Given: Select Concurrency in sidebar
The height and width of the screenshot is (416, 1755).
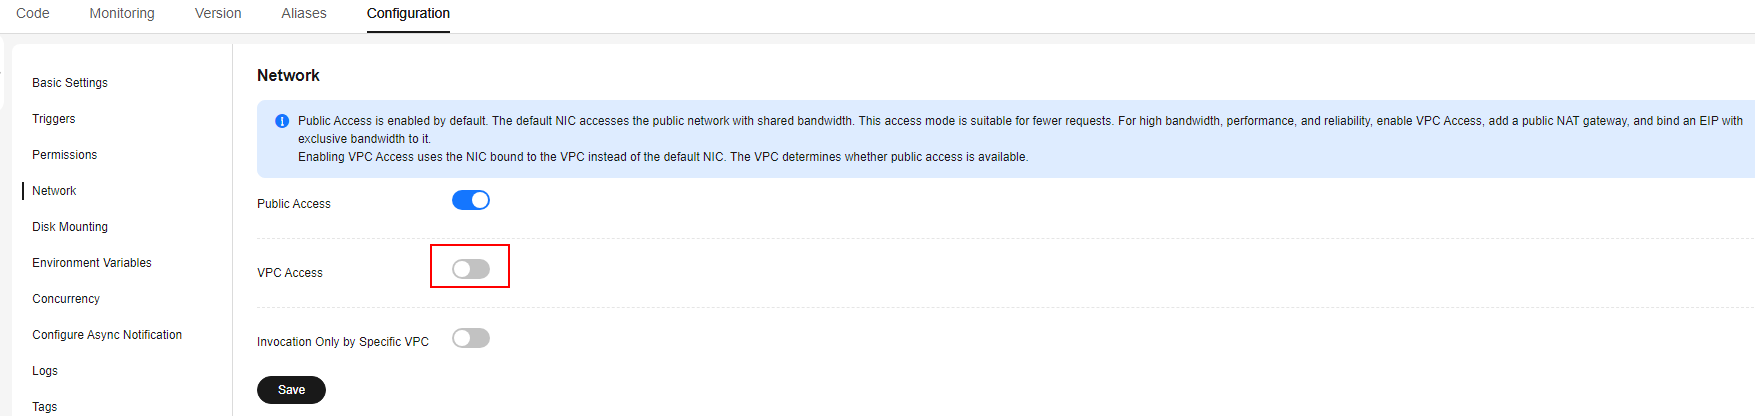Looking at the screenshot, I should (66, 299).
